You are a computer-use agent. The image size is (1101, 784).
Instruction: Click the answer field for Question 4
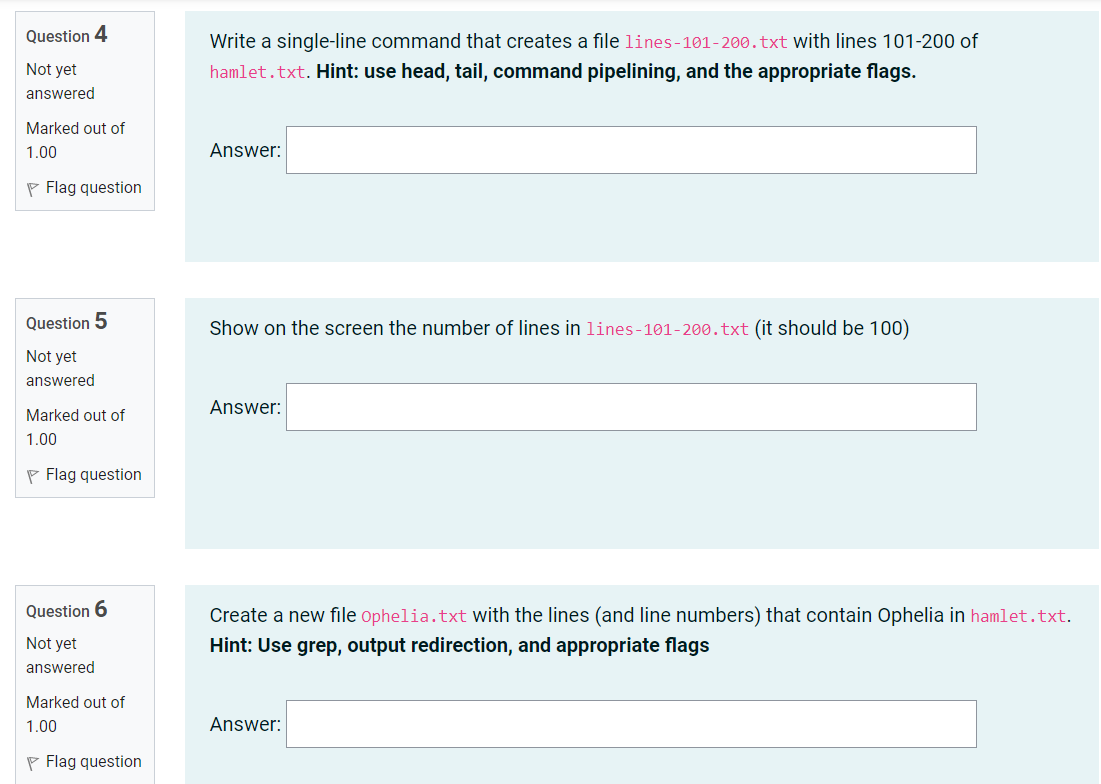click(x=630, y=149)
